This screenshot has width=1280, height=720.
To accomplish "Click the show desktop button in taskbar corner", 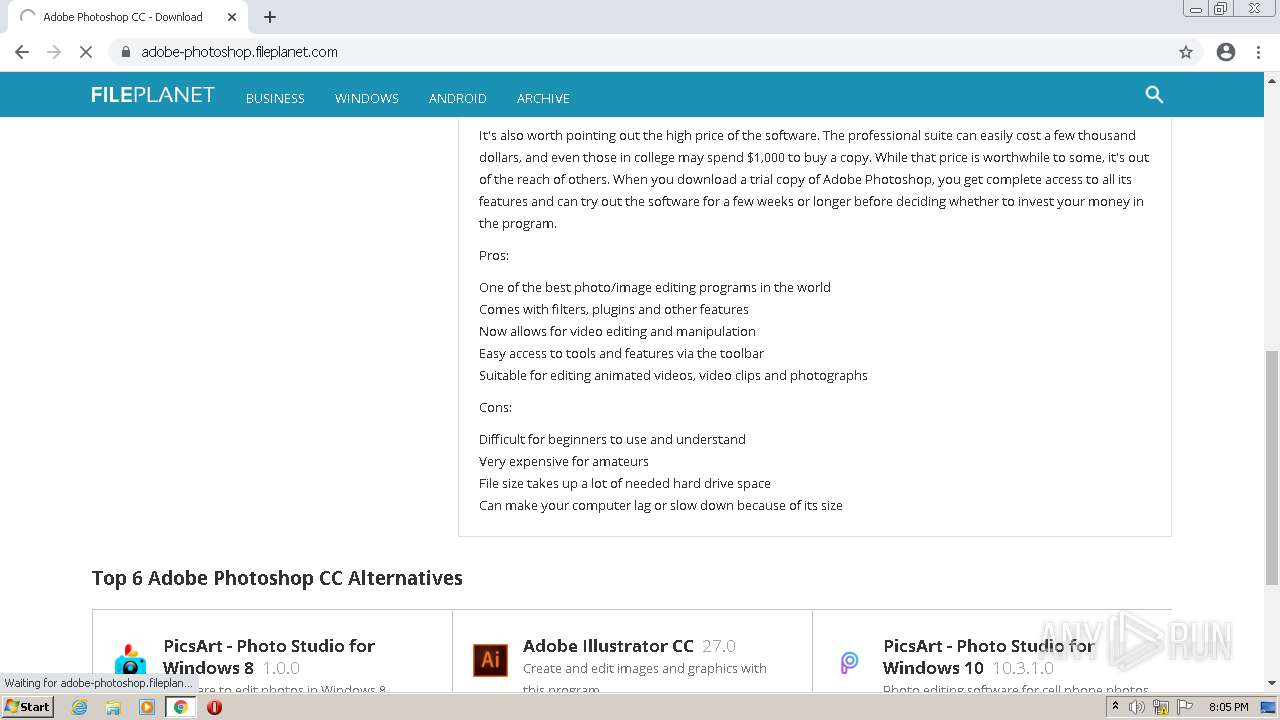I will point(1269,707).
